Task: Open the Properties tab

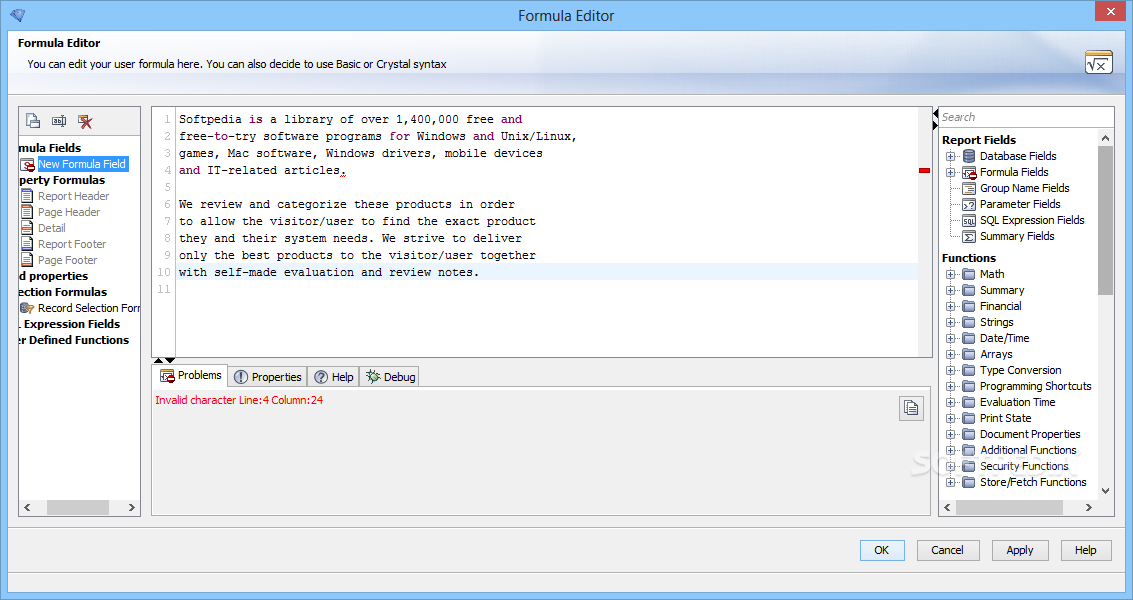Action: point(267,377)
